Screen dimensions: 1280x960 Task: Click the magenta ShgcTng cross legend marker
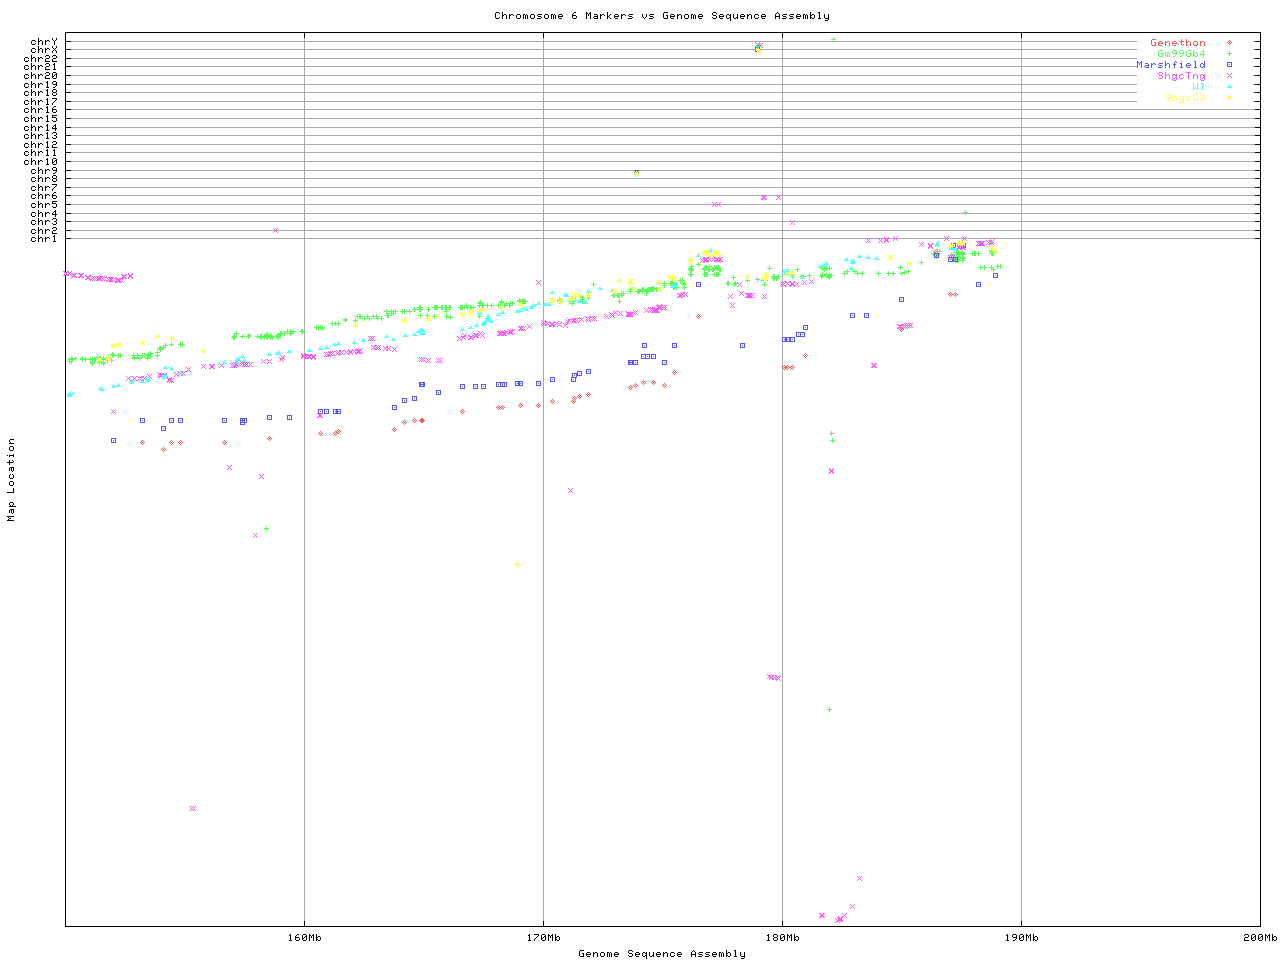click(x=1228, y=76)
